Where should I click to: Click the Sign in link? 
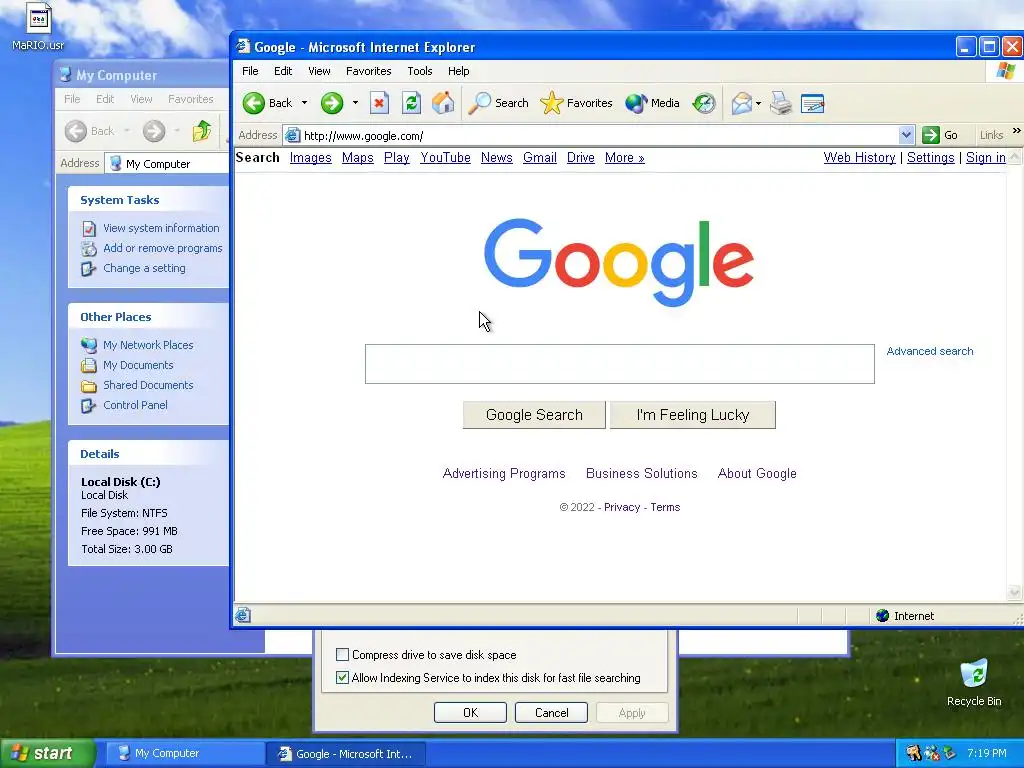pos(985,157)
